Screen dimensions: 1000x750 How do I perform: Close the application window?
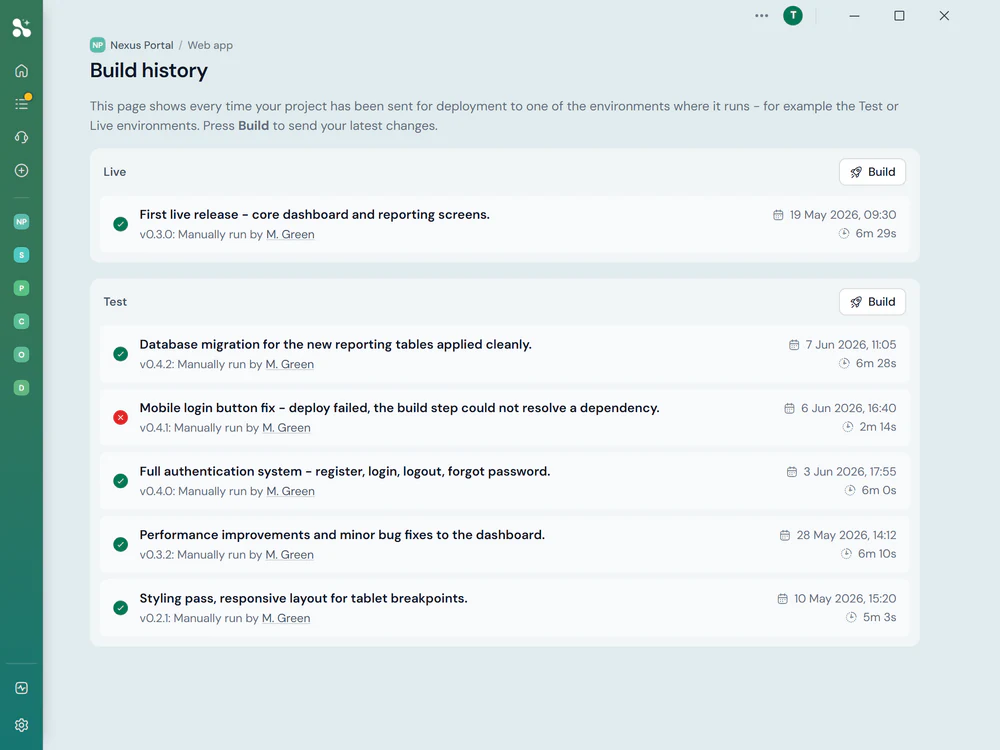click(944, 15)
